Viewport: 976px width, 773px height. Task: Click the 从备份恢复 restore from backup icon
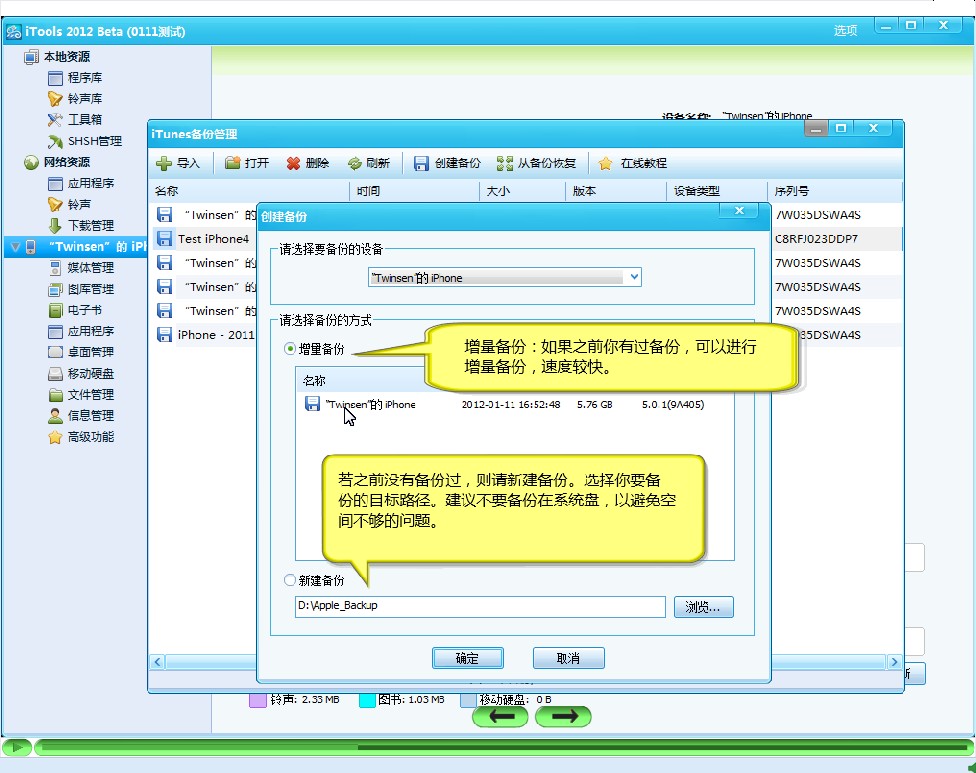[505, 163]
